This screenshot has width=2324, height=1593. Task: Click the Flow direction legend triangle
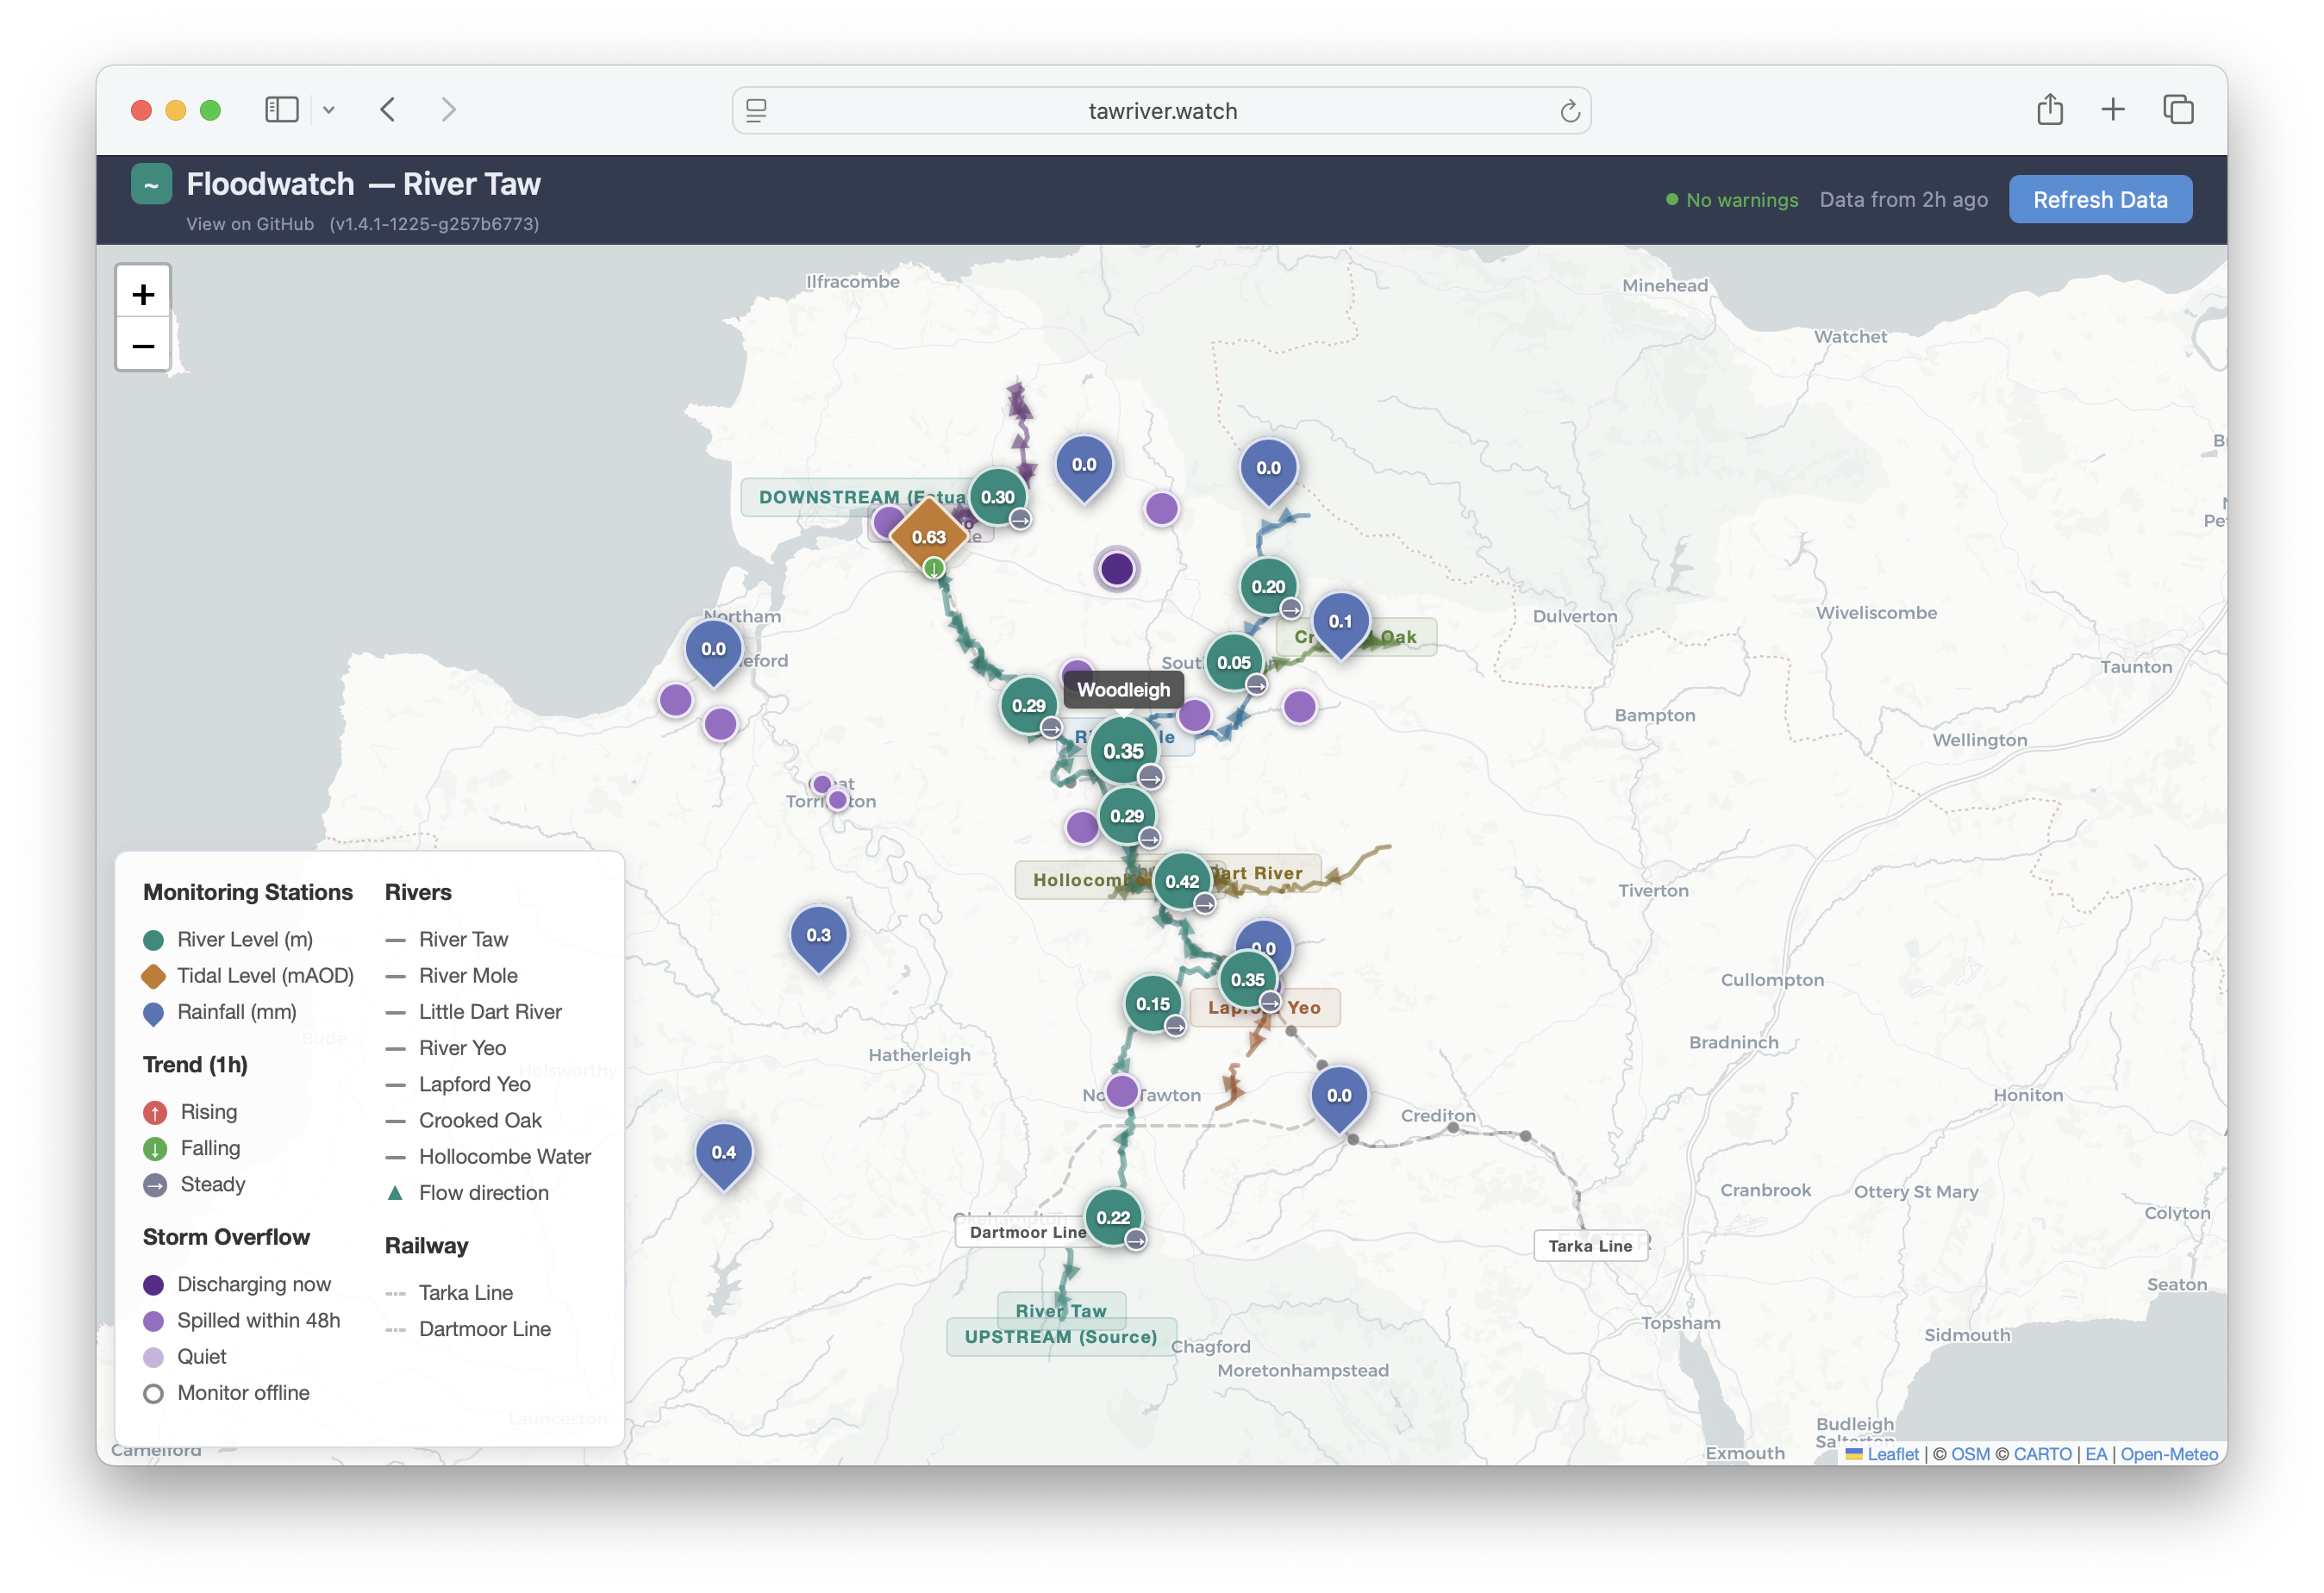tap(395, 1192)
